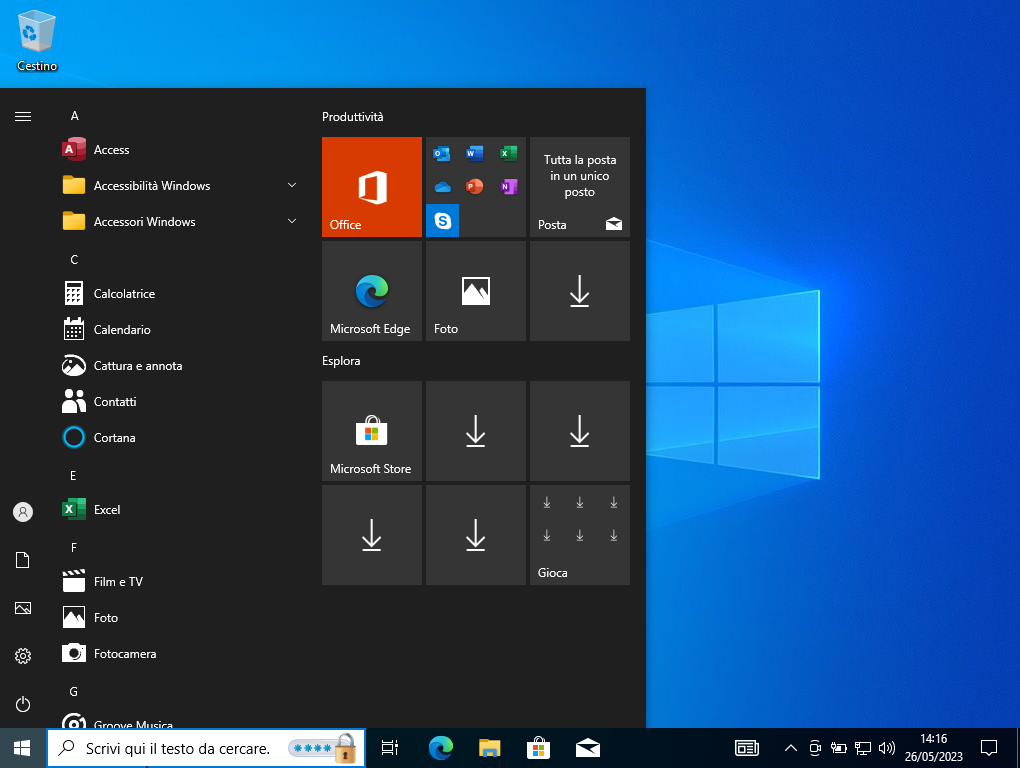Screen dimensions: 1020x768
Task: Open Settings gear in Start sidebar
Action: [23, 656]
